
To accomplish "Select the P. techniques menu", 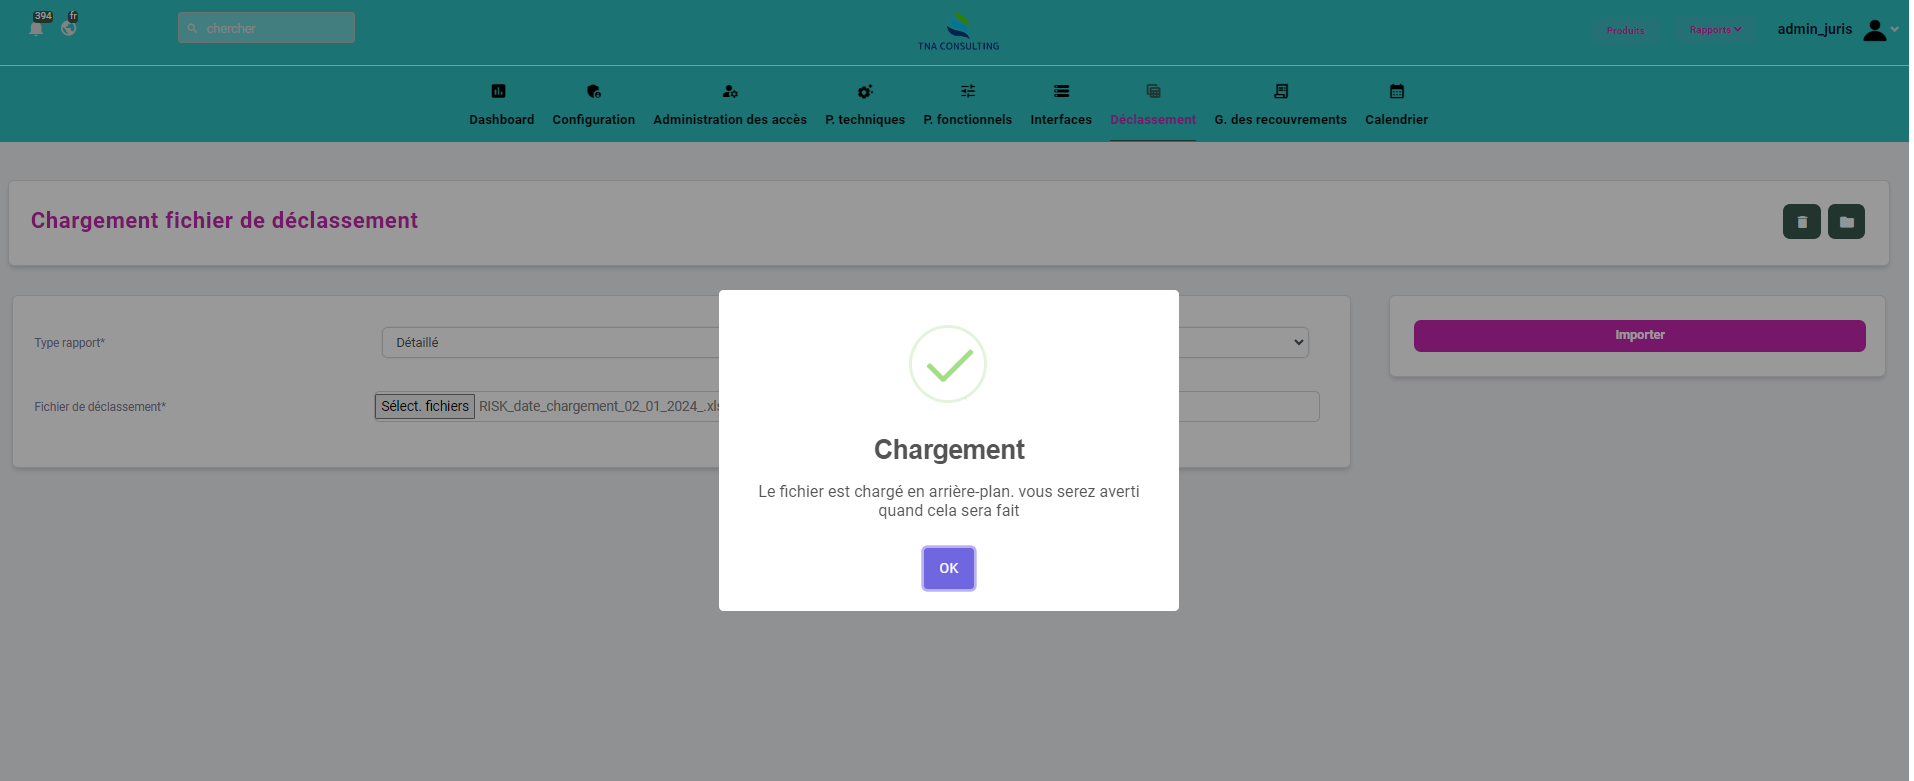I will [x=864, y=105].
